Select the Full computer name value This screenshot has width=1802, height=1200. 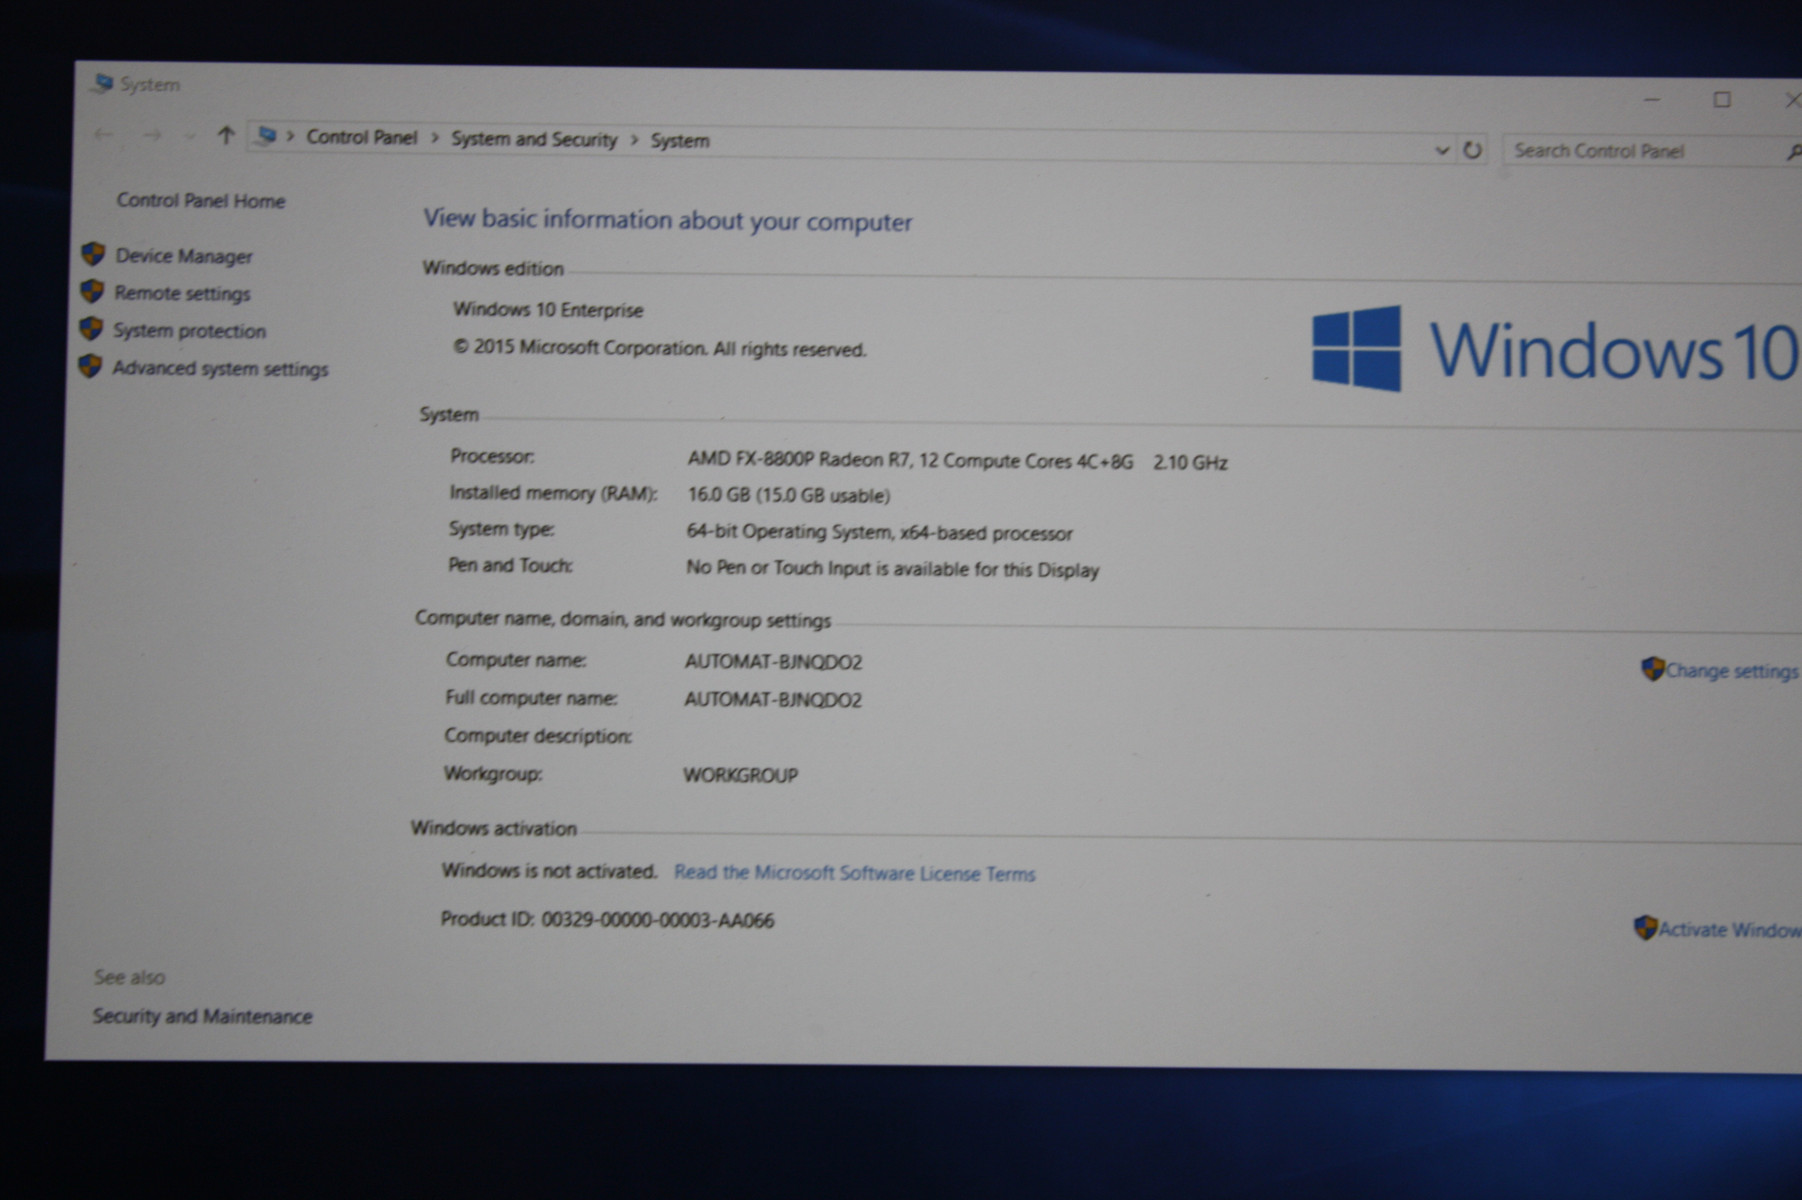tap(772, 700)
